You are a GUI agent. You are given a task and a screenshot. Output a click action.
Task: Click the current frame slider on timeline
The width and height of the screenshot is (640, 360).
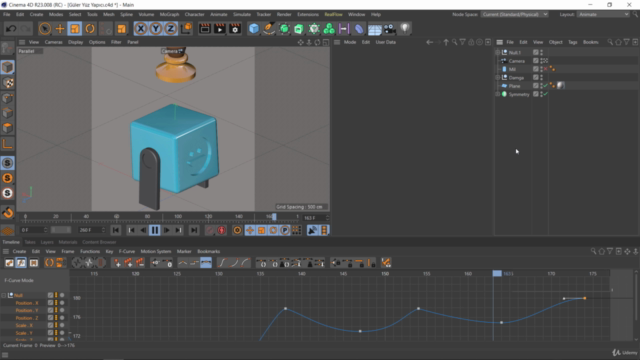coord(274,216)
